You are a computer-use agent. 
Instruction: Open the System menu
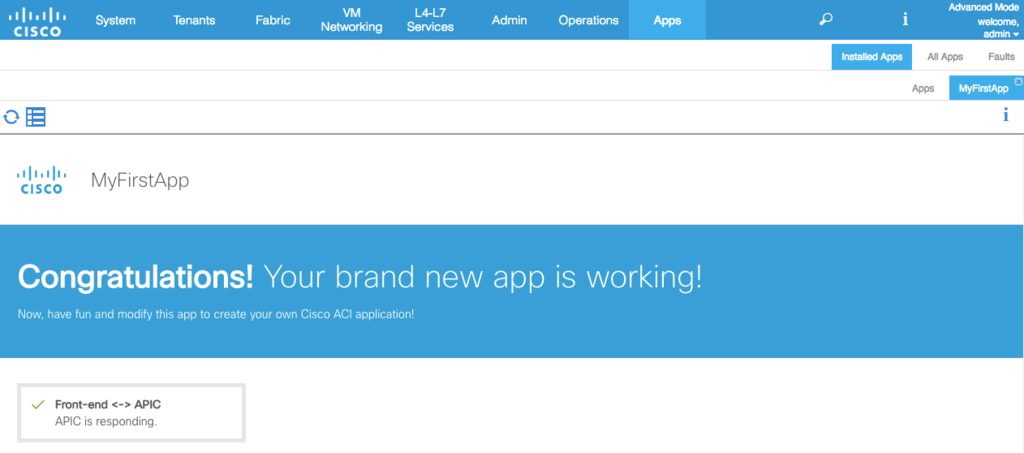click(116, 20)
